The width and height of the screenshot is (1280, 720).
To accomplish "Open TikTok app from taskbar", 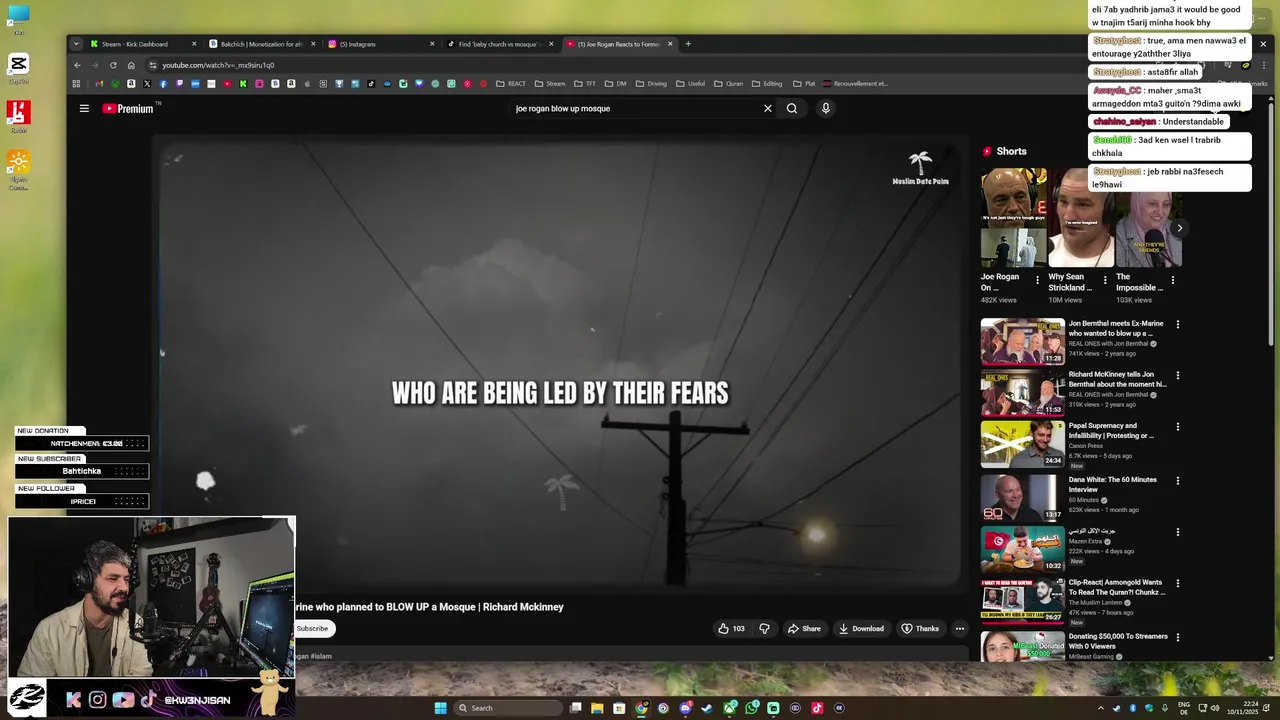I will pyautogui.click(x=817, y=708).
